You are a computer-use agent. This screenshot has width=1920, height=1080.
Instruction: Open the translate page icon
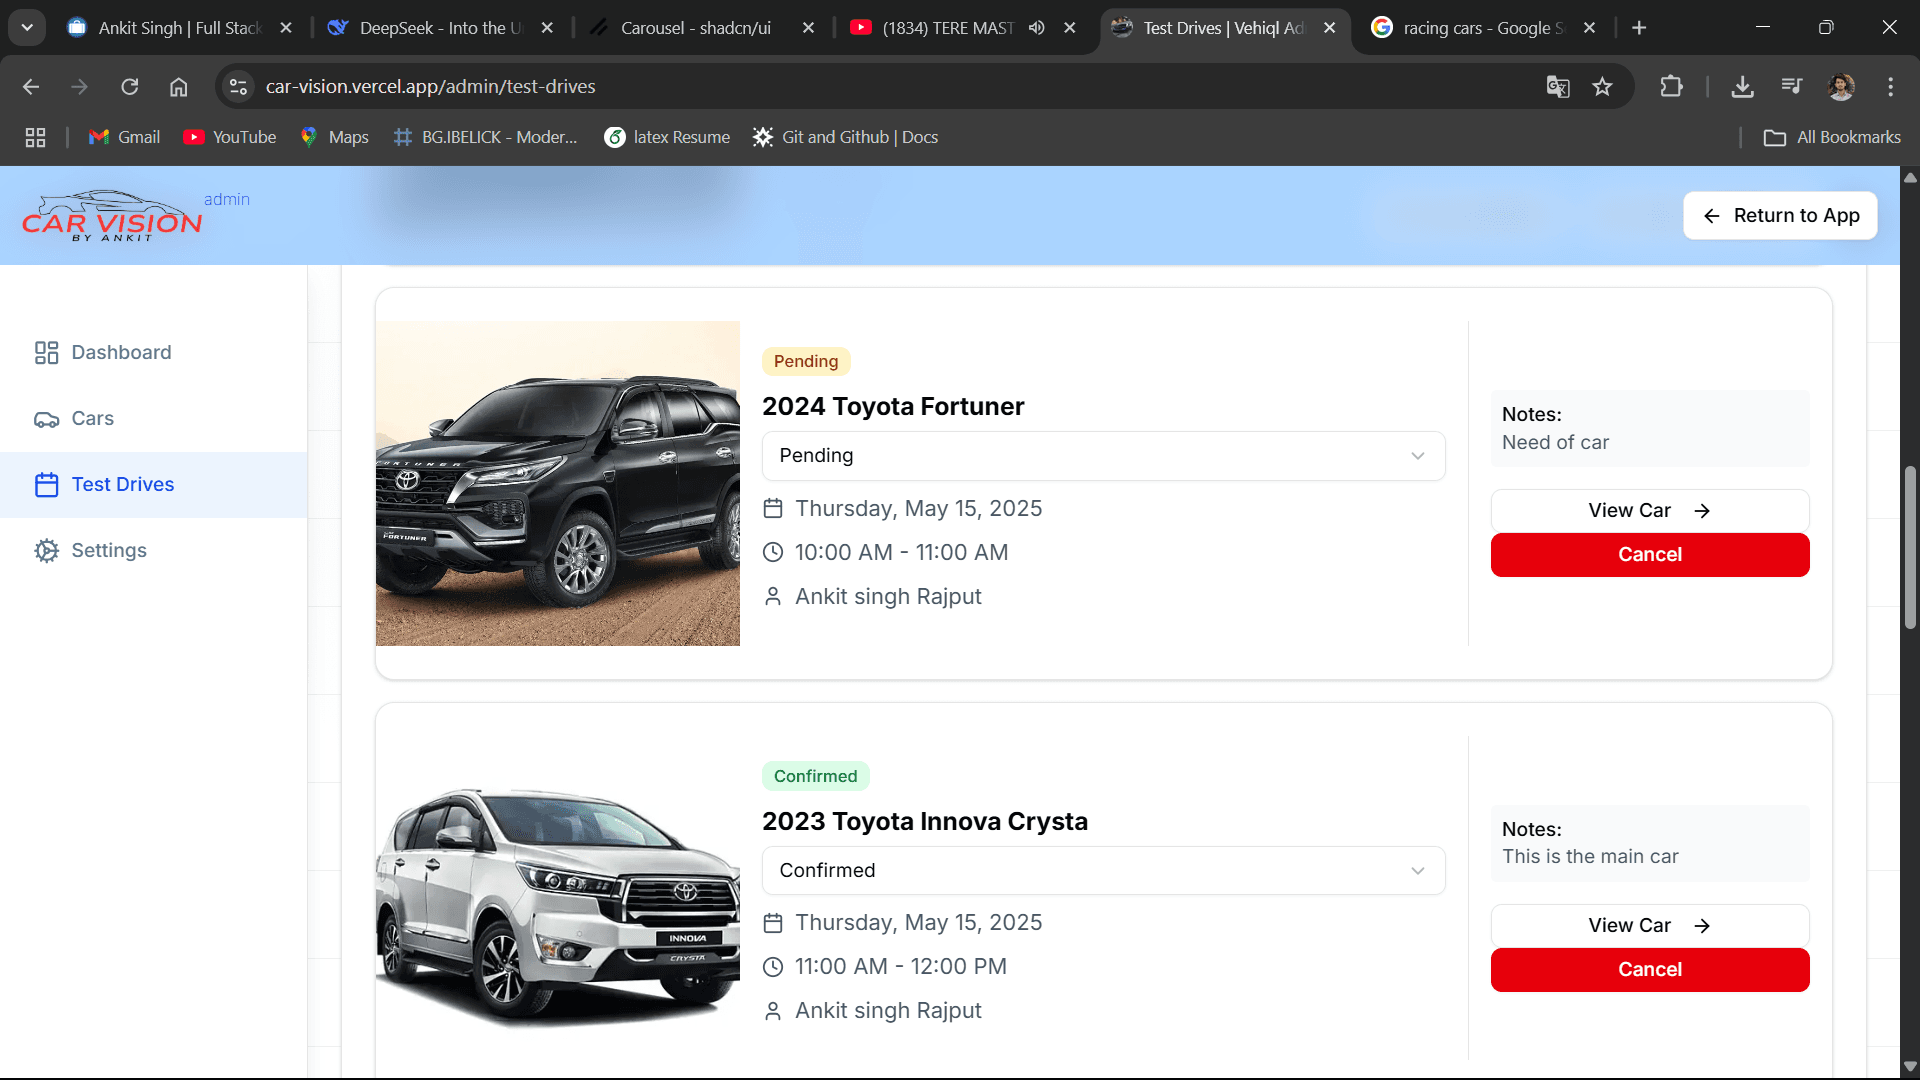point(1557,87)
